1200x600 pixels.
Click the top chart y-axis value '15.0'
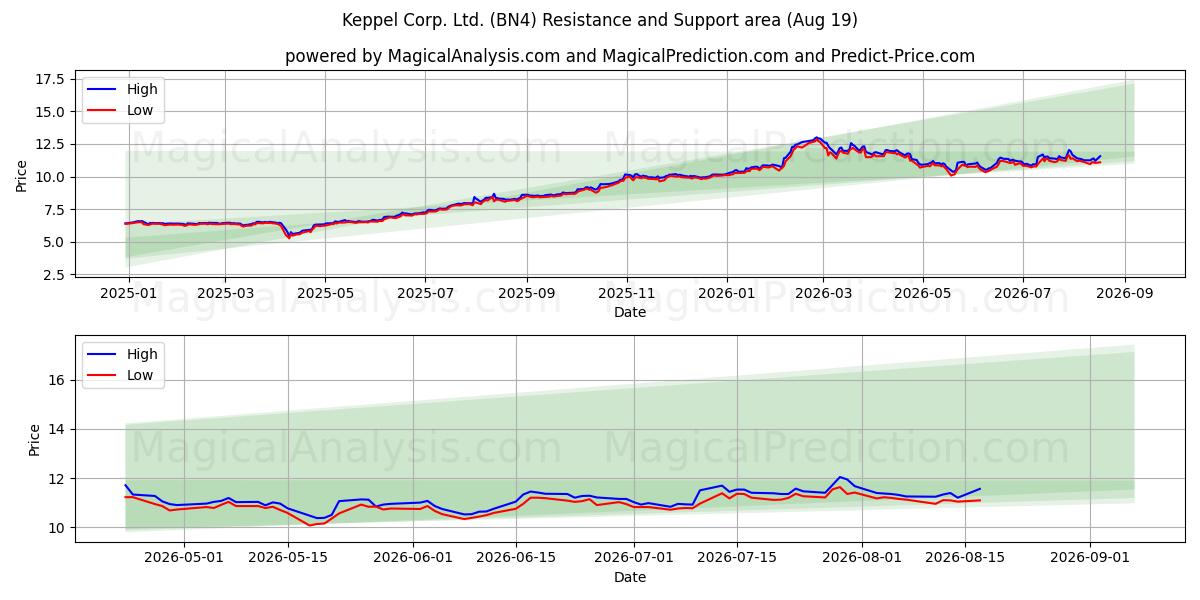pos(50,112)
